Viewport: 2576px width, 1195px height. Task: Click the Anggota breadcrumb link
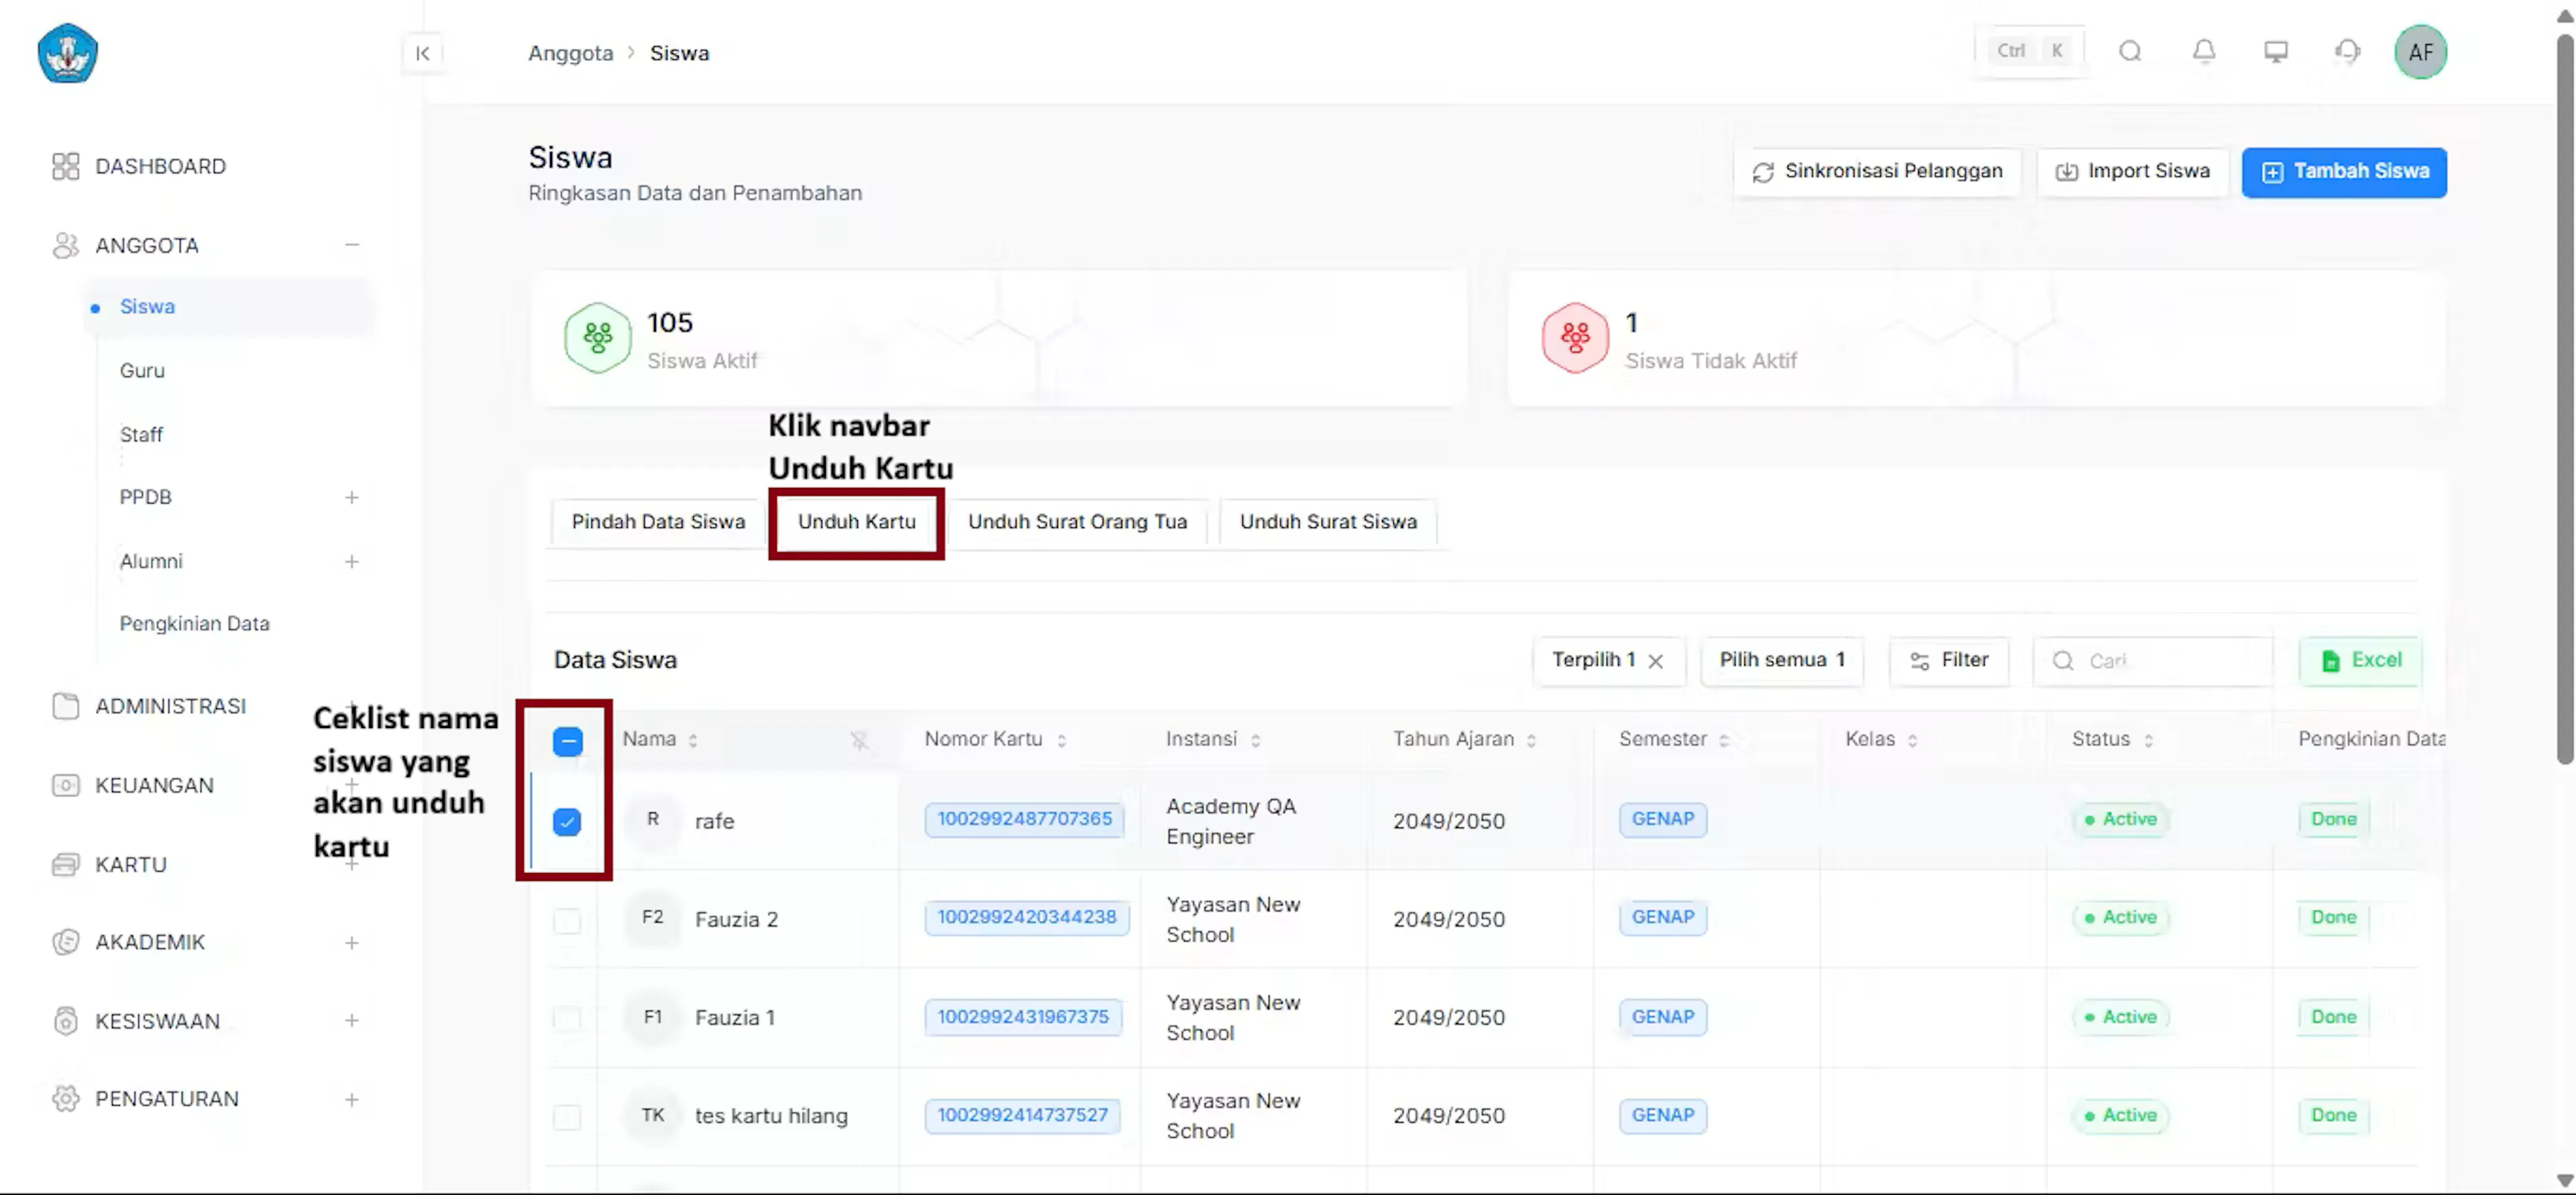(x=570, y=53)
